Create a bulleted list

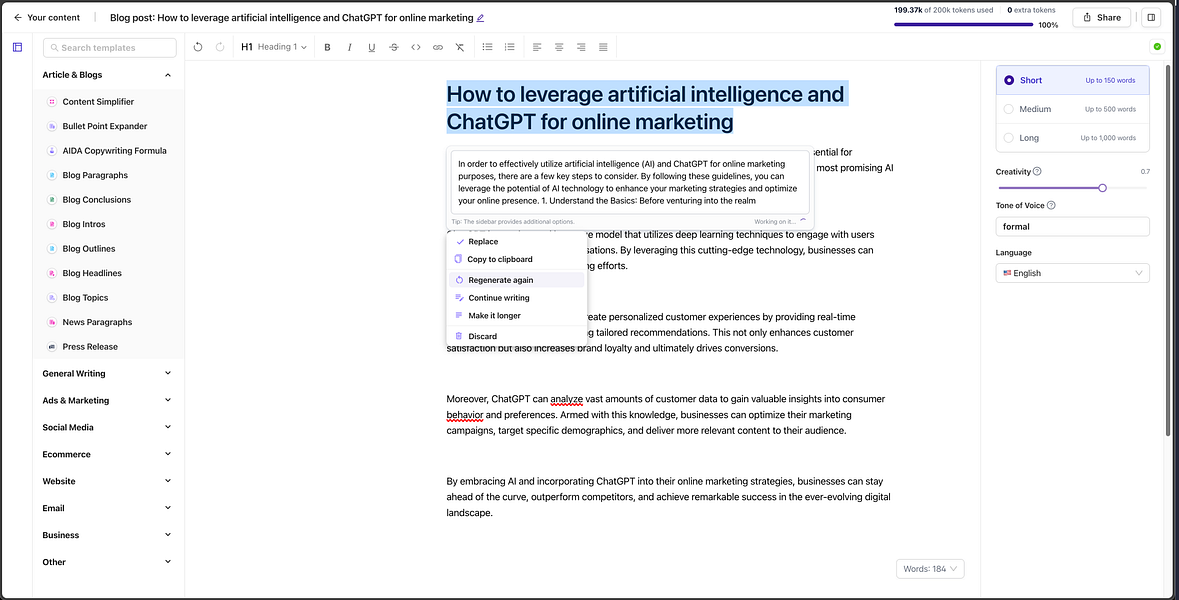tap(487, 47)
